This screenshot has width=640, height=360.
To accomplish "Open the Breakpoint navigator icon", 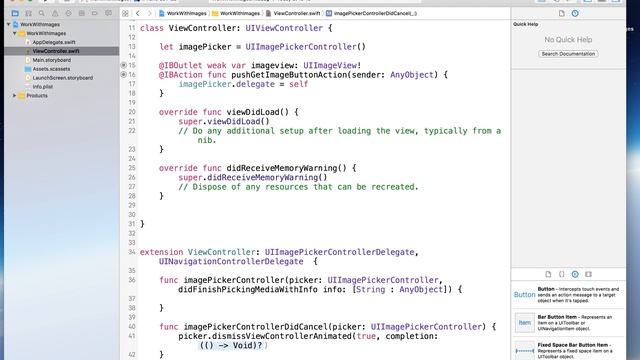I will click(x=95, y=13).
